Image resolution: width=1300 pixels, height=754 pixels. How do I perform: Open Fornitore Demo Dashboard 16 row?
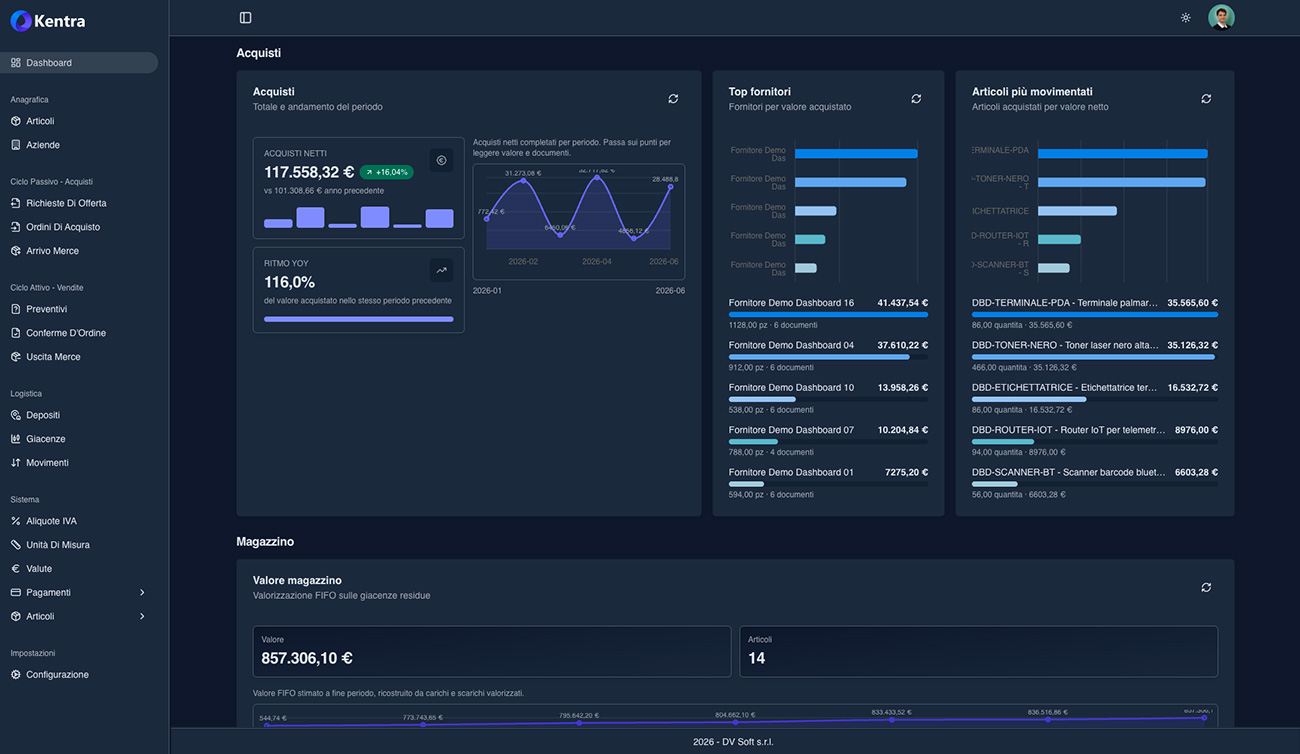coord(828,313)
